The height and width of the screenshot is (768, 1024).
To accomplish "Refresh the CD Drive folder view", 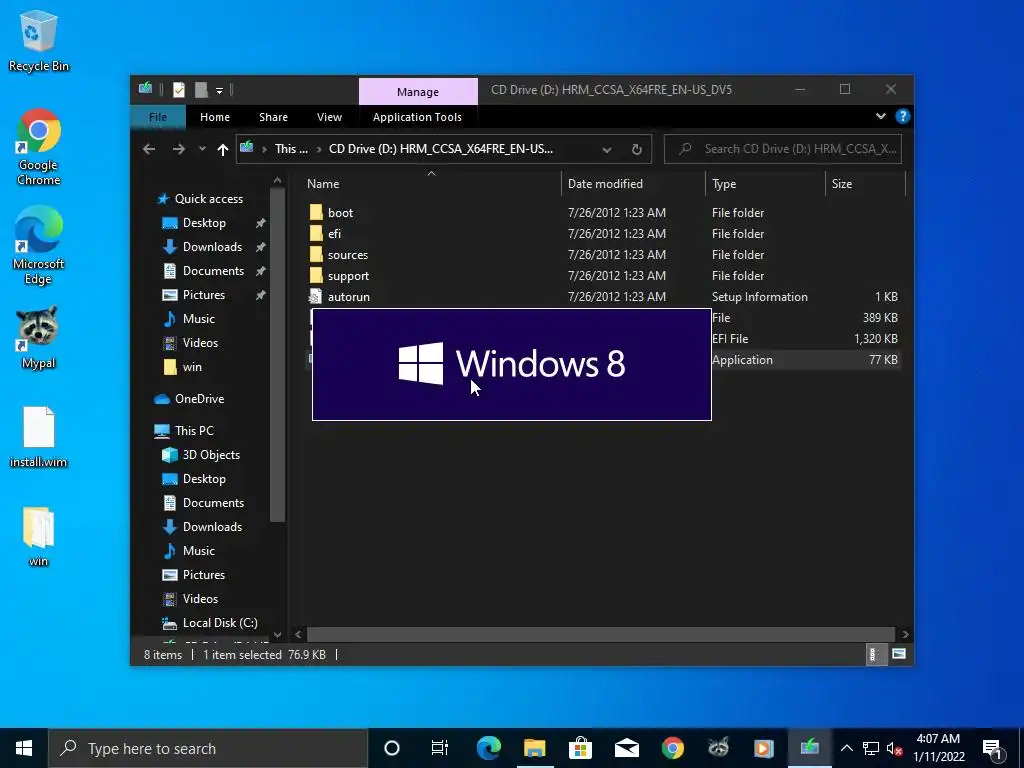I will [x=637, y=150].
